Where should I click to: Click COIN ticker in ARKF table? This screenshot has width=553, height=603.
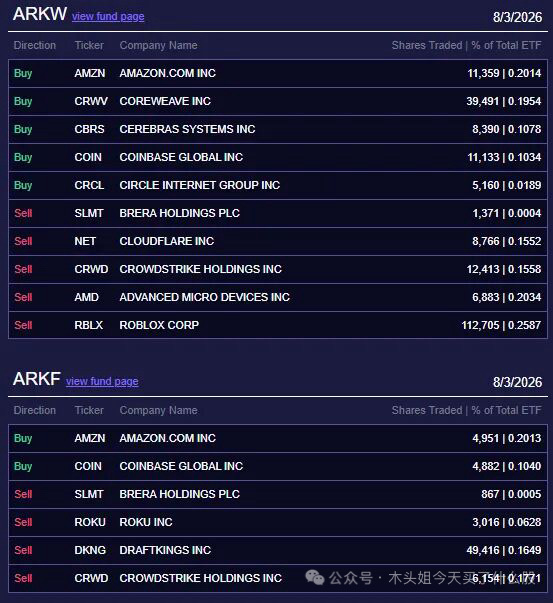click(88, 466)
